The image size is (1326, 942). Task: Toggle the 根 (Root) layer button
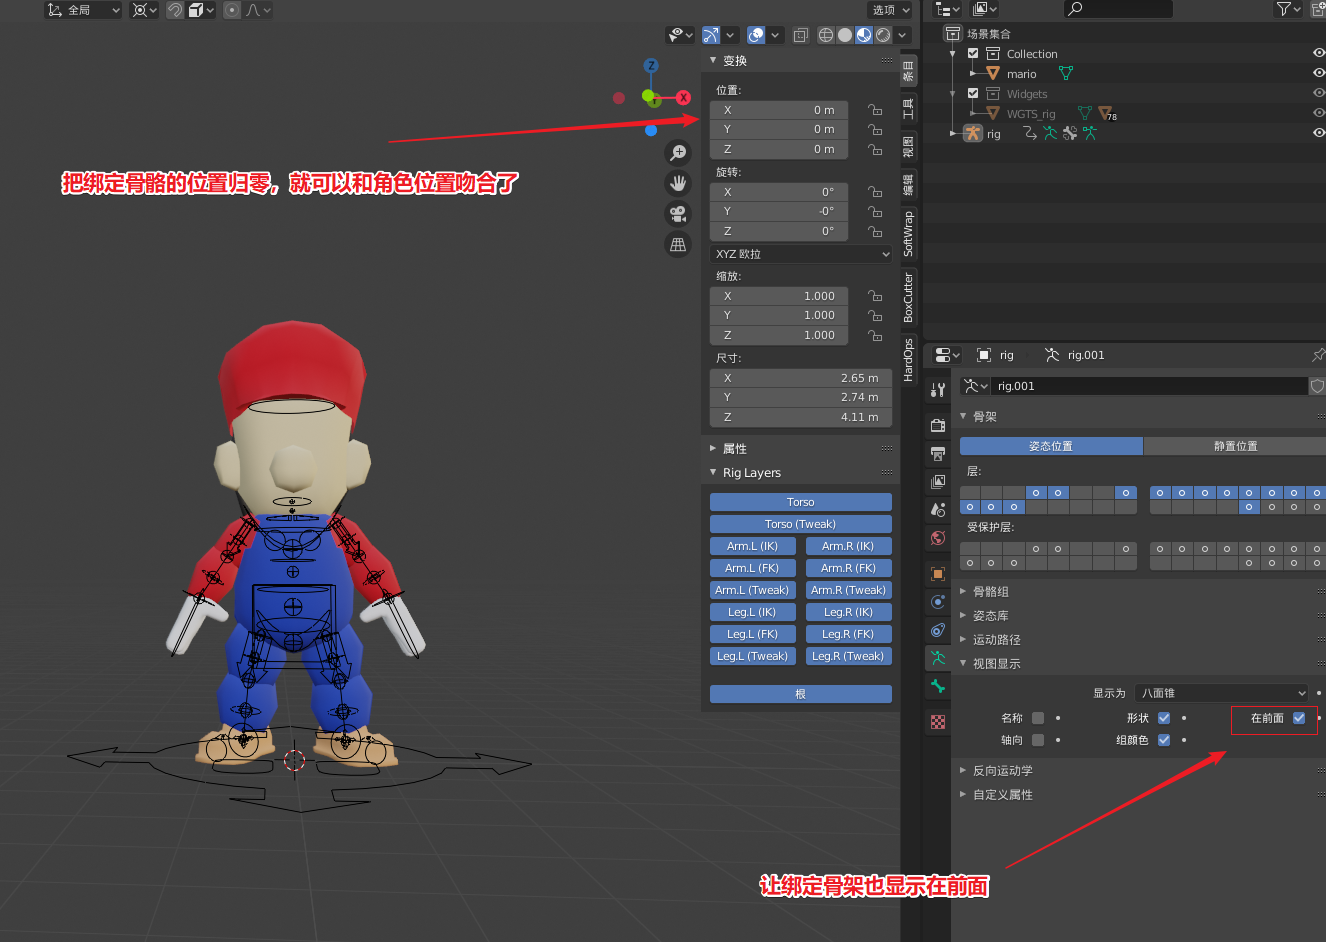click(801, 694)
